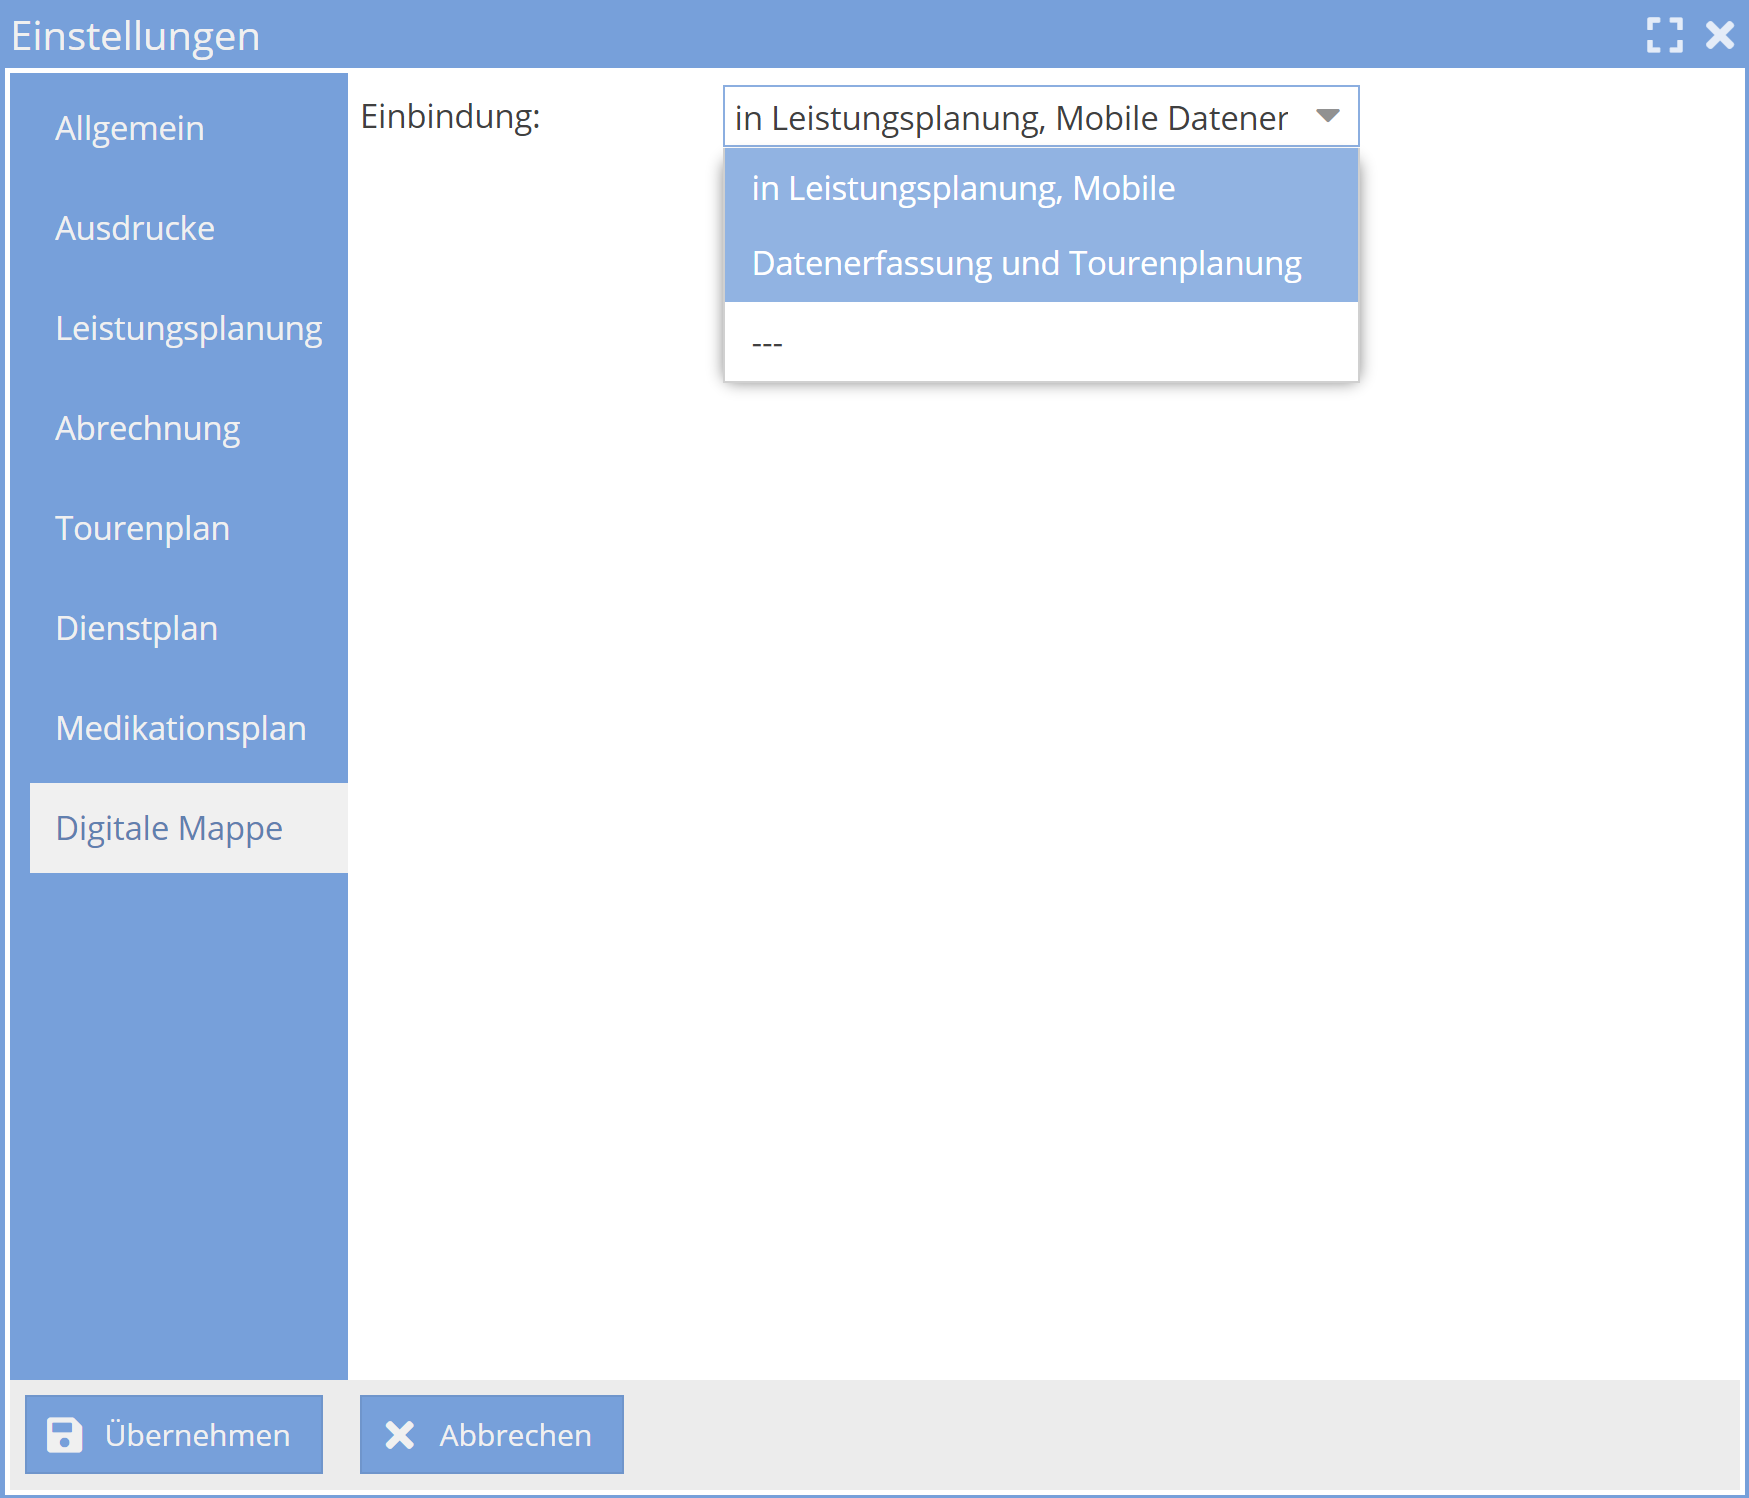This screenshot has width=1749, height=1498.
Task: Switch to the Ausdrucke tab
Action: click(x=135, y=229)
